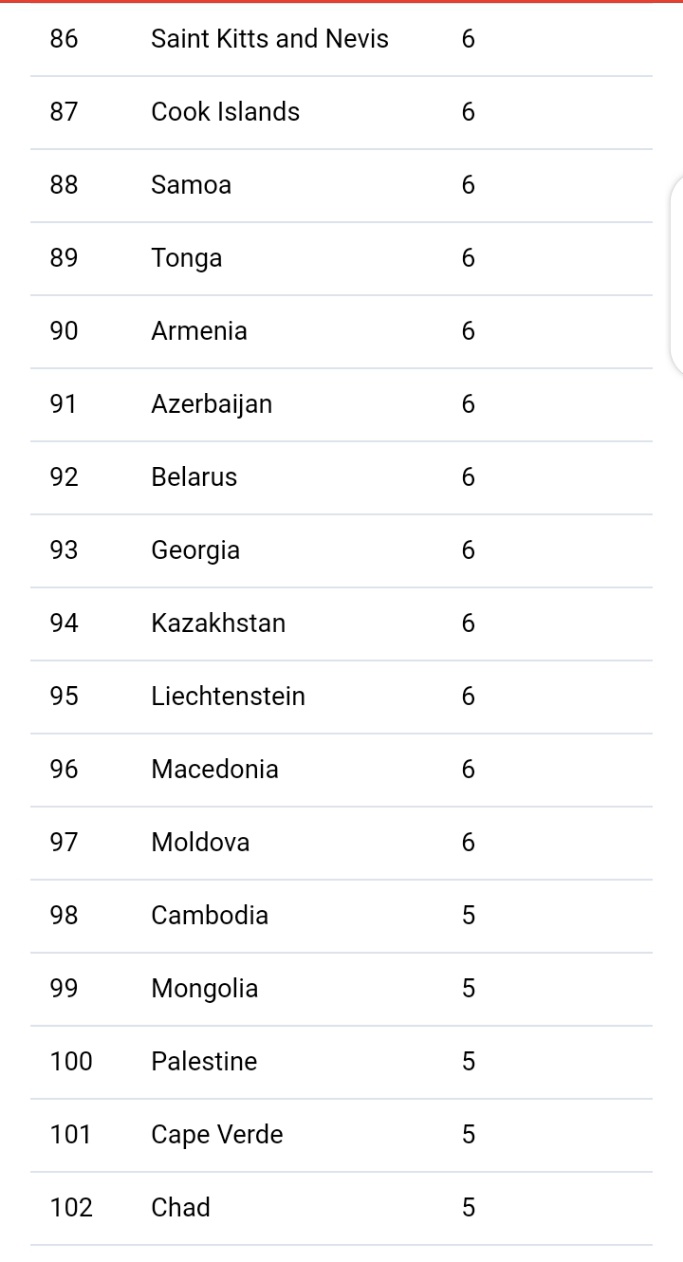Tap the Samoa country name
Image resolution: width=683 pixels, height=1262 pixels.
pyautogui.click(x=191, y=185)
